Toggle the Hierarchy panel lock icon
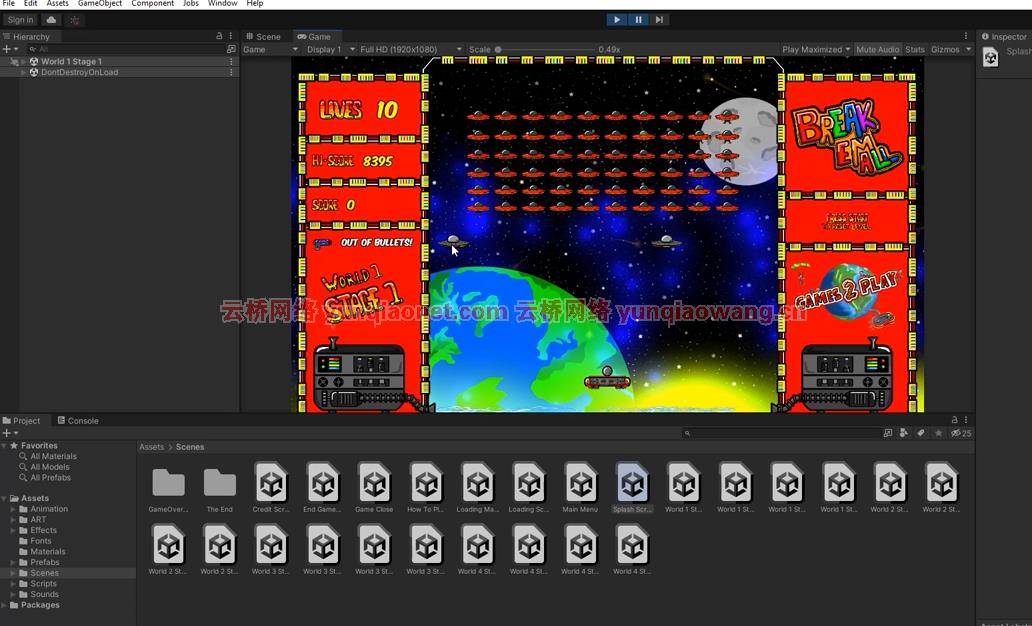1032x626 pixels. [x=219, y=36]
